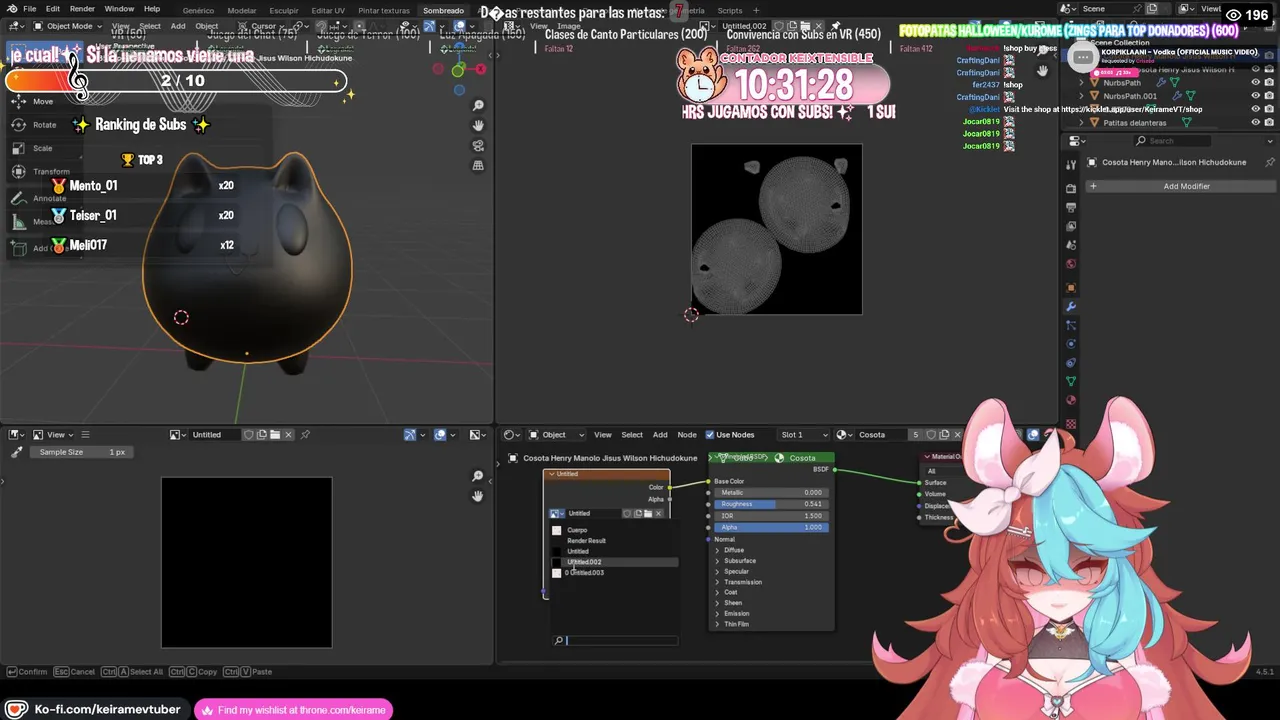Select Untitled.002 in image dropdown list
The image size is (1280, 720).
click(614, 562)
